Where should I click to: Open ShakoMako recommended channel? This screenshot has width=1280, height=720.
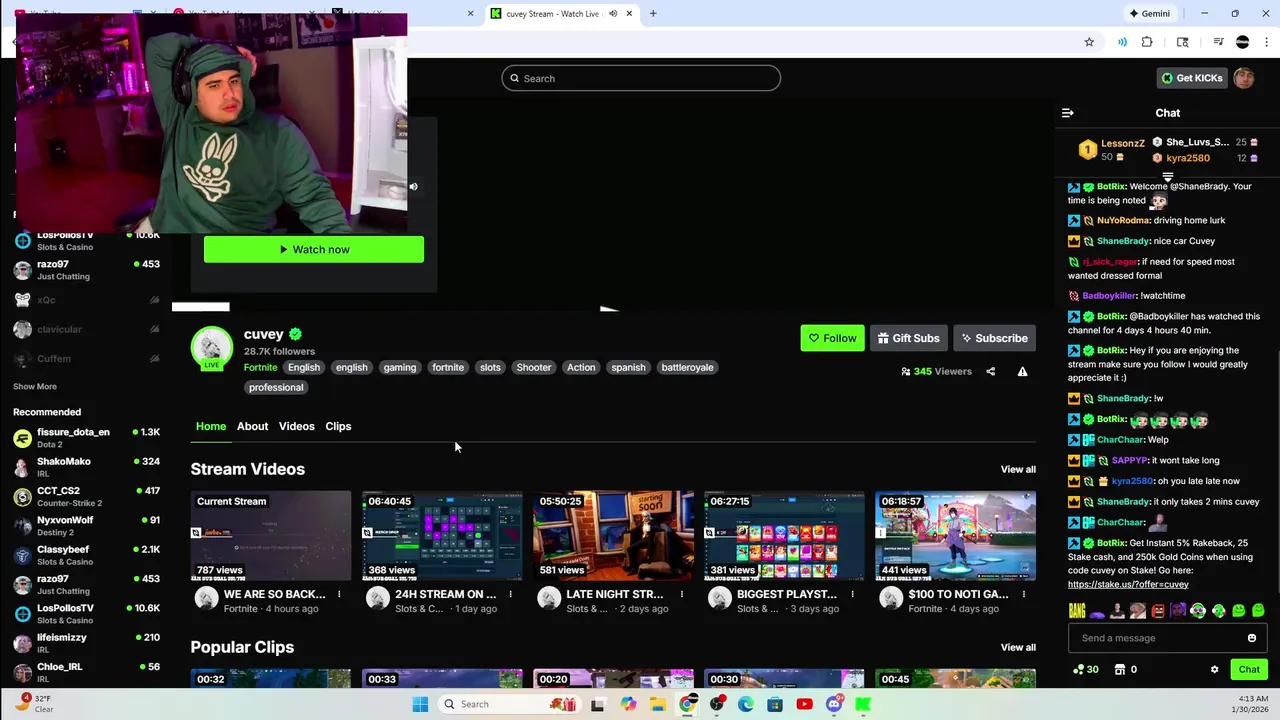86,467
